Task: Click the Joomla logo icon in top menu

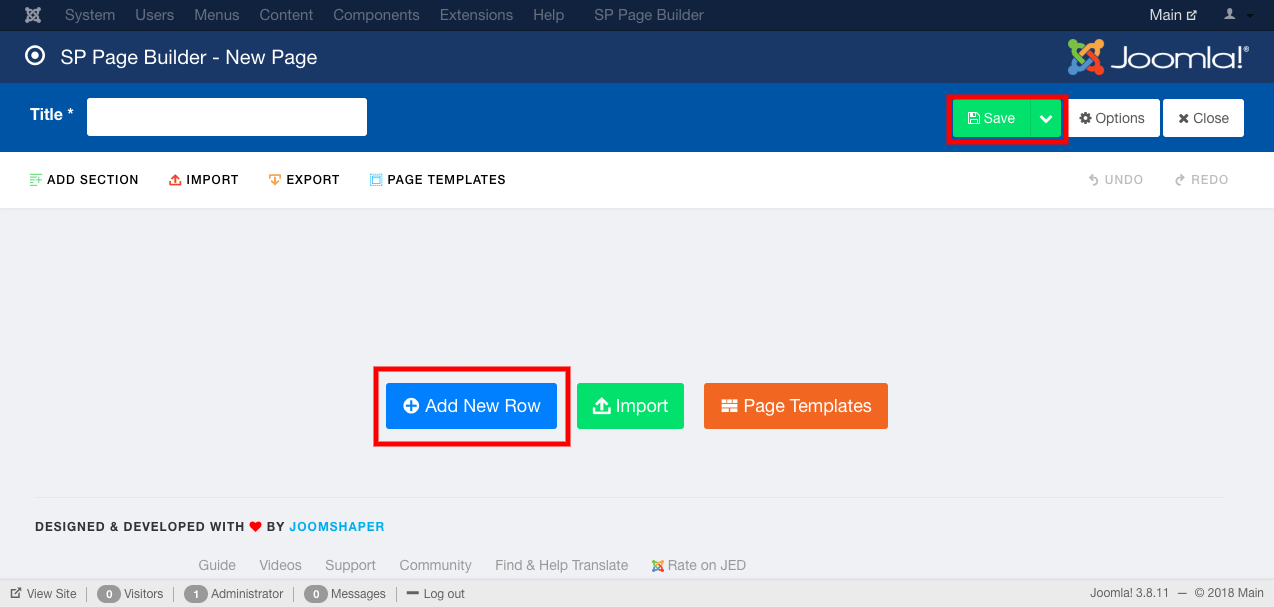Action: click(33, 15)
